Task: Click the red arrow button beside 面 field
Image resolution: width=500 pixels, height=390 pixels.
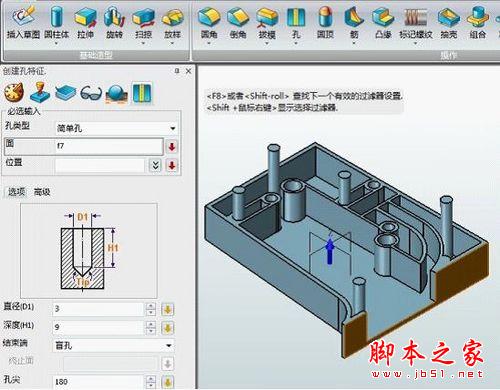Action: point(172,146)
